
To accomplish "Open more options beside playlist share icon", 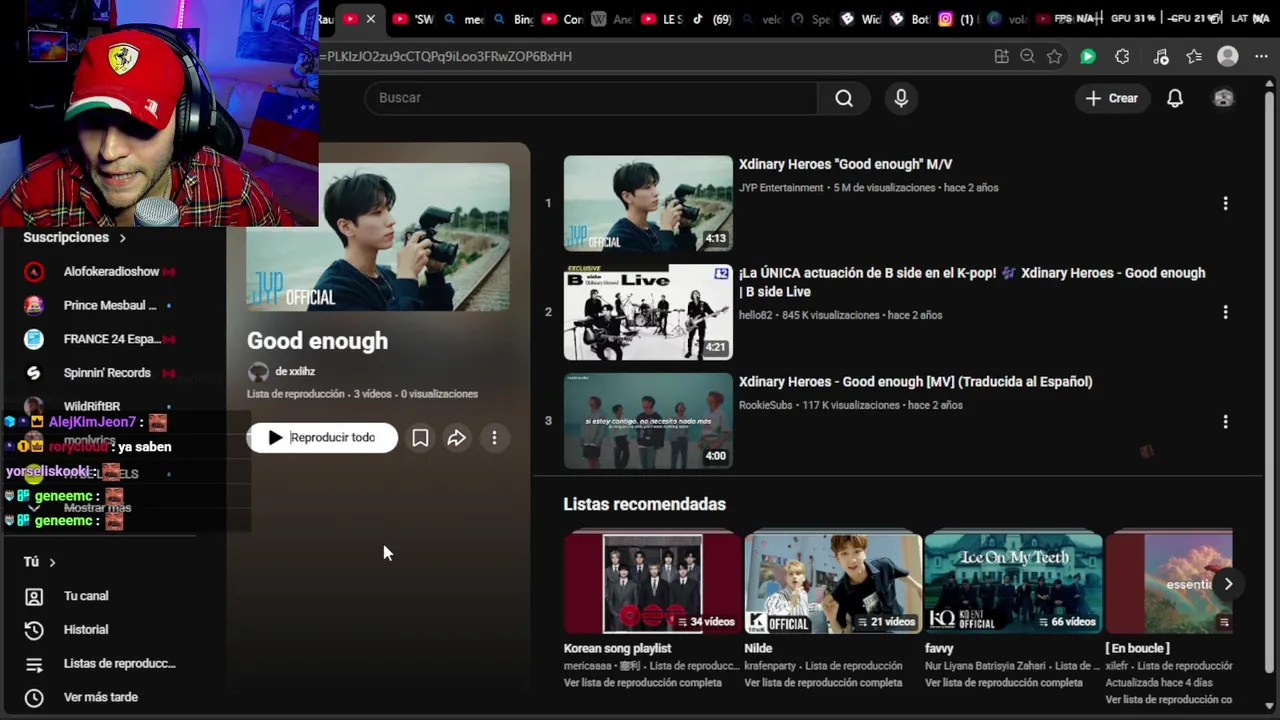I will coord(494,438).
